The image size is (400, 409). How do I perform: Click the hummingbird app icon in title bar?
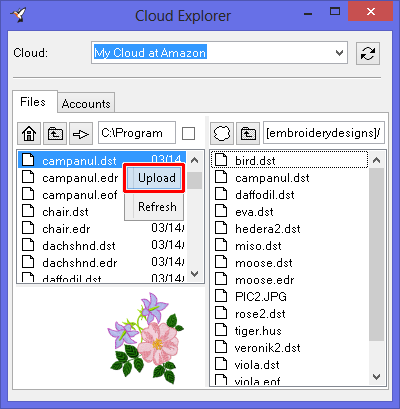pyautogui.click(x=18, y=15)
